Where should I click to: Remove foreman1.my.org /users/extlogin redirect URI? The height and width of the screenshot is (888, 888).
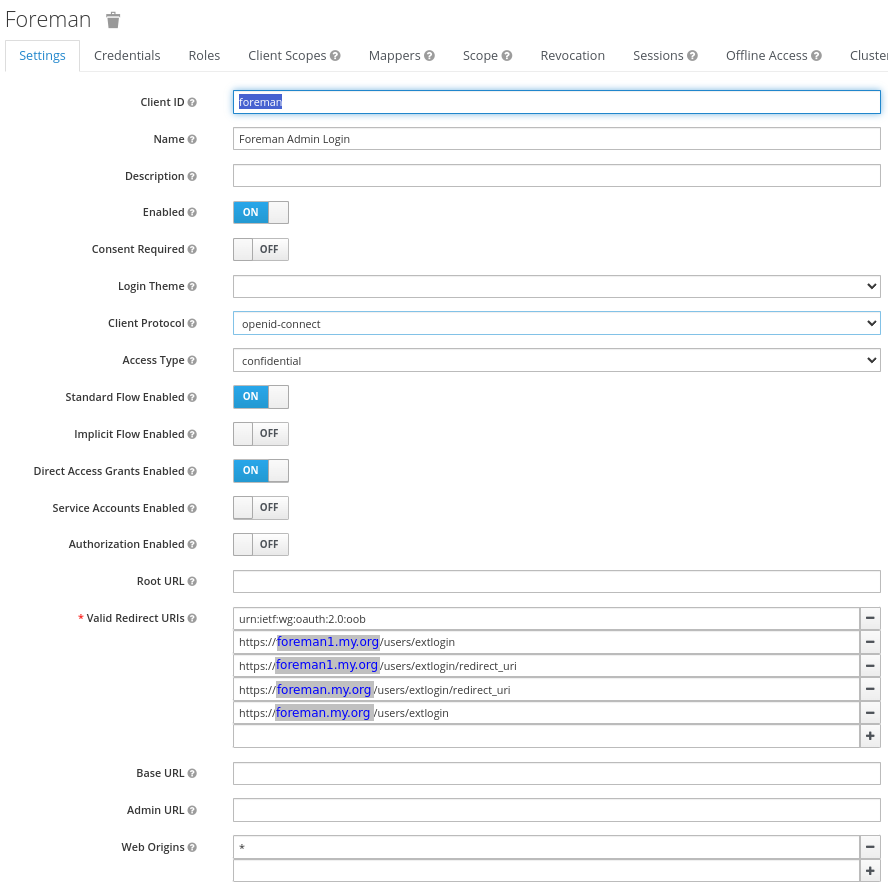870,642
